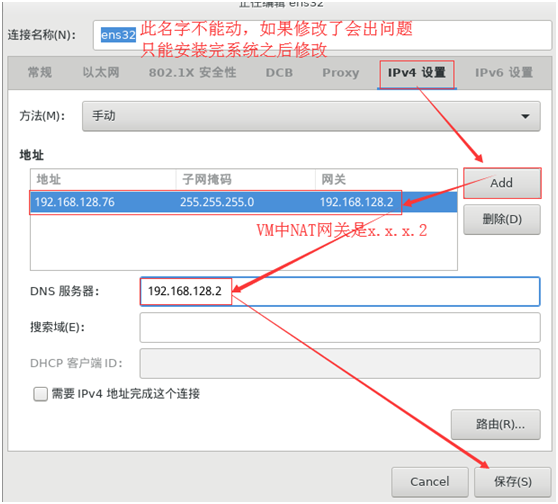Screen dimensions: 558x504
Task: Click the DHCP 客户端 ID field
Action: [x=340, y=363]
